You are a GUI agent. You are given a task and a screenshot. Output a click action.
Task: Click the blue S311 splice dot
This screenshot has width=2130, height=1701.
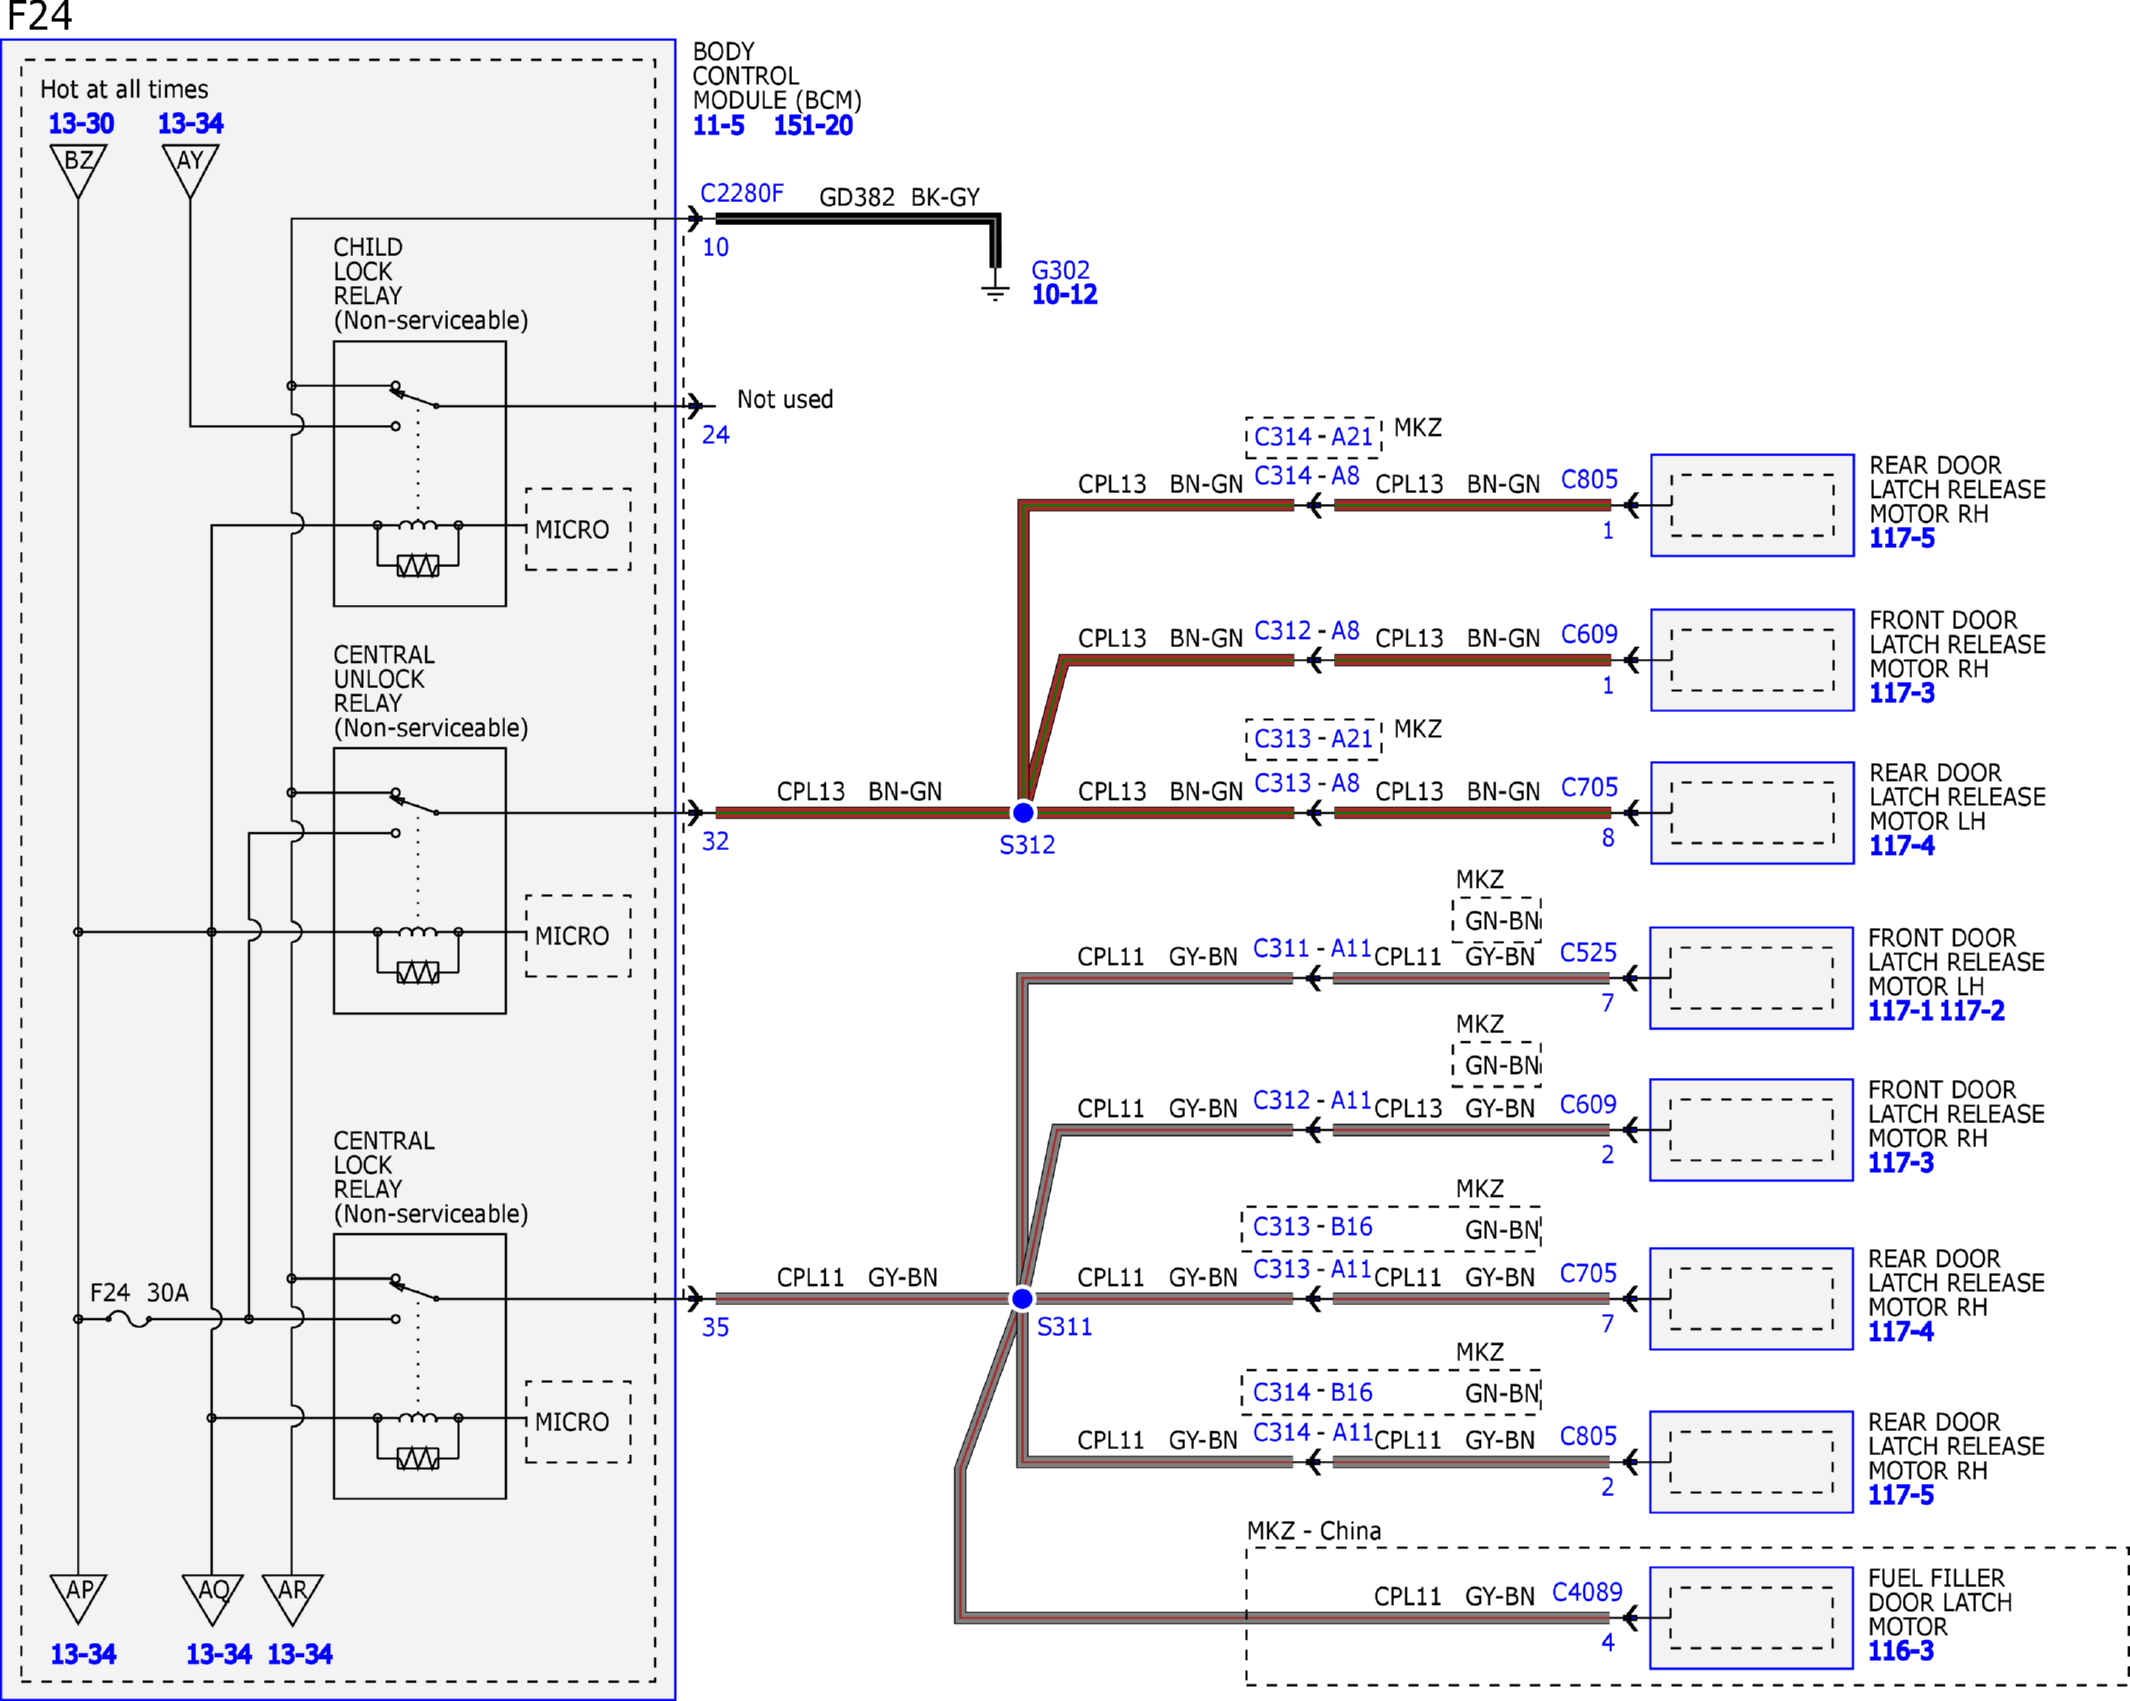1022,1298
